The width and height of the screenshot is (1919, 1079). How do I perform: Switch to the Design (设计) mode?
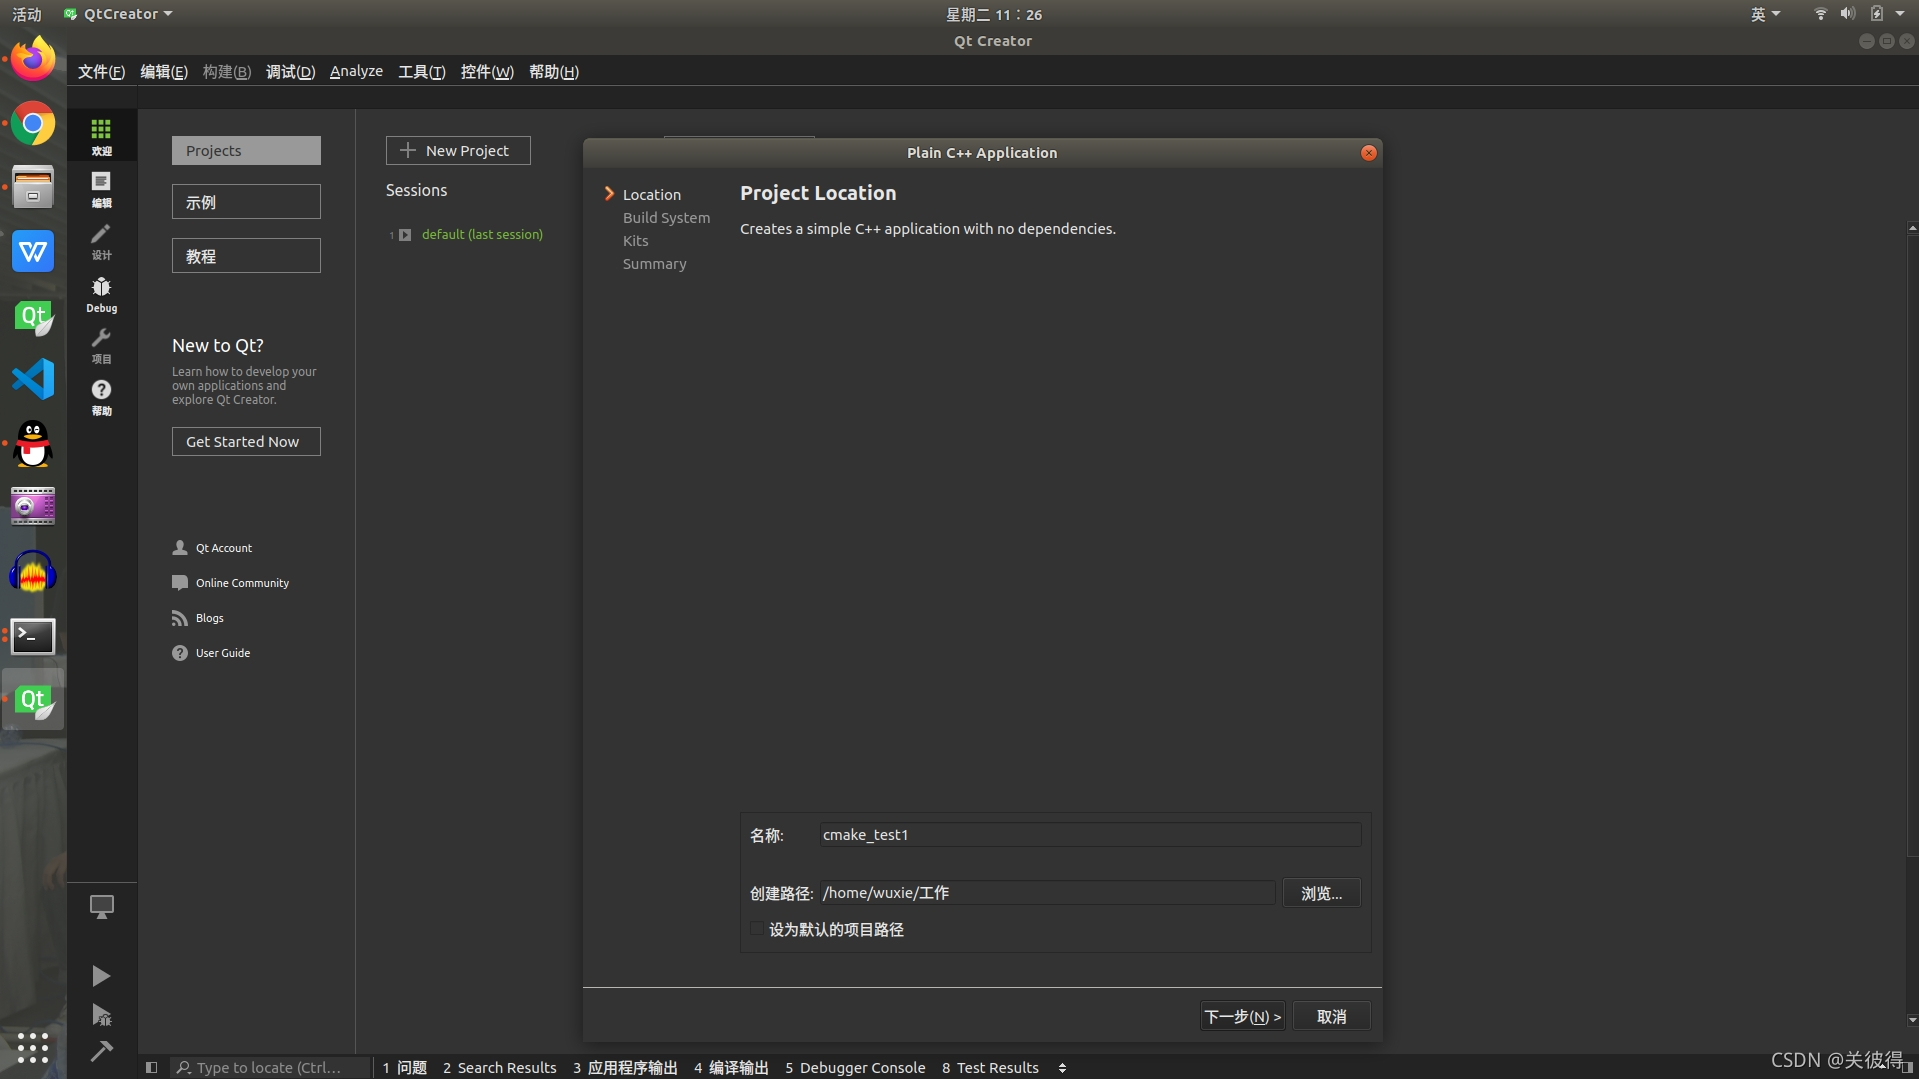101,241
